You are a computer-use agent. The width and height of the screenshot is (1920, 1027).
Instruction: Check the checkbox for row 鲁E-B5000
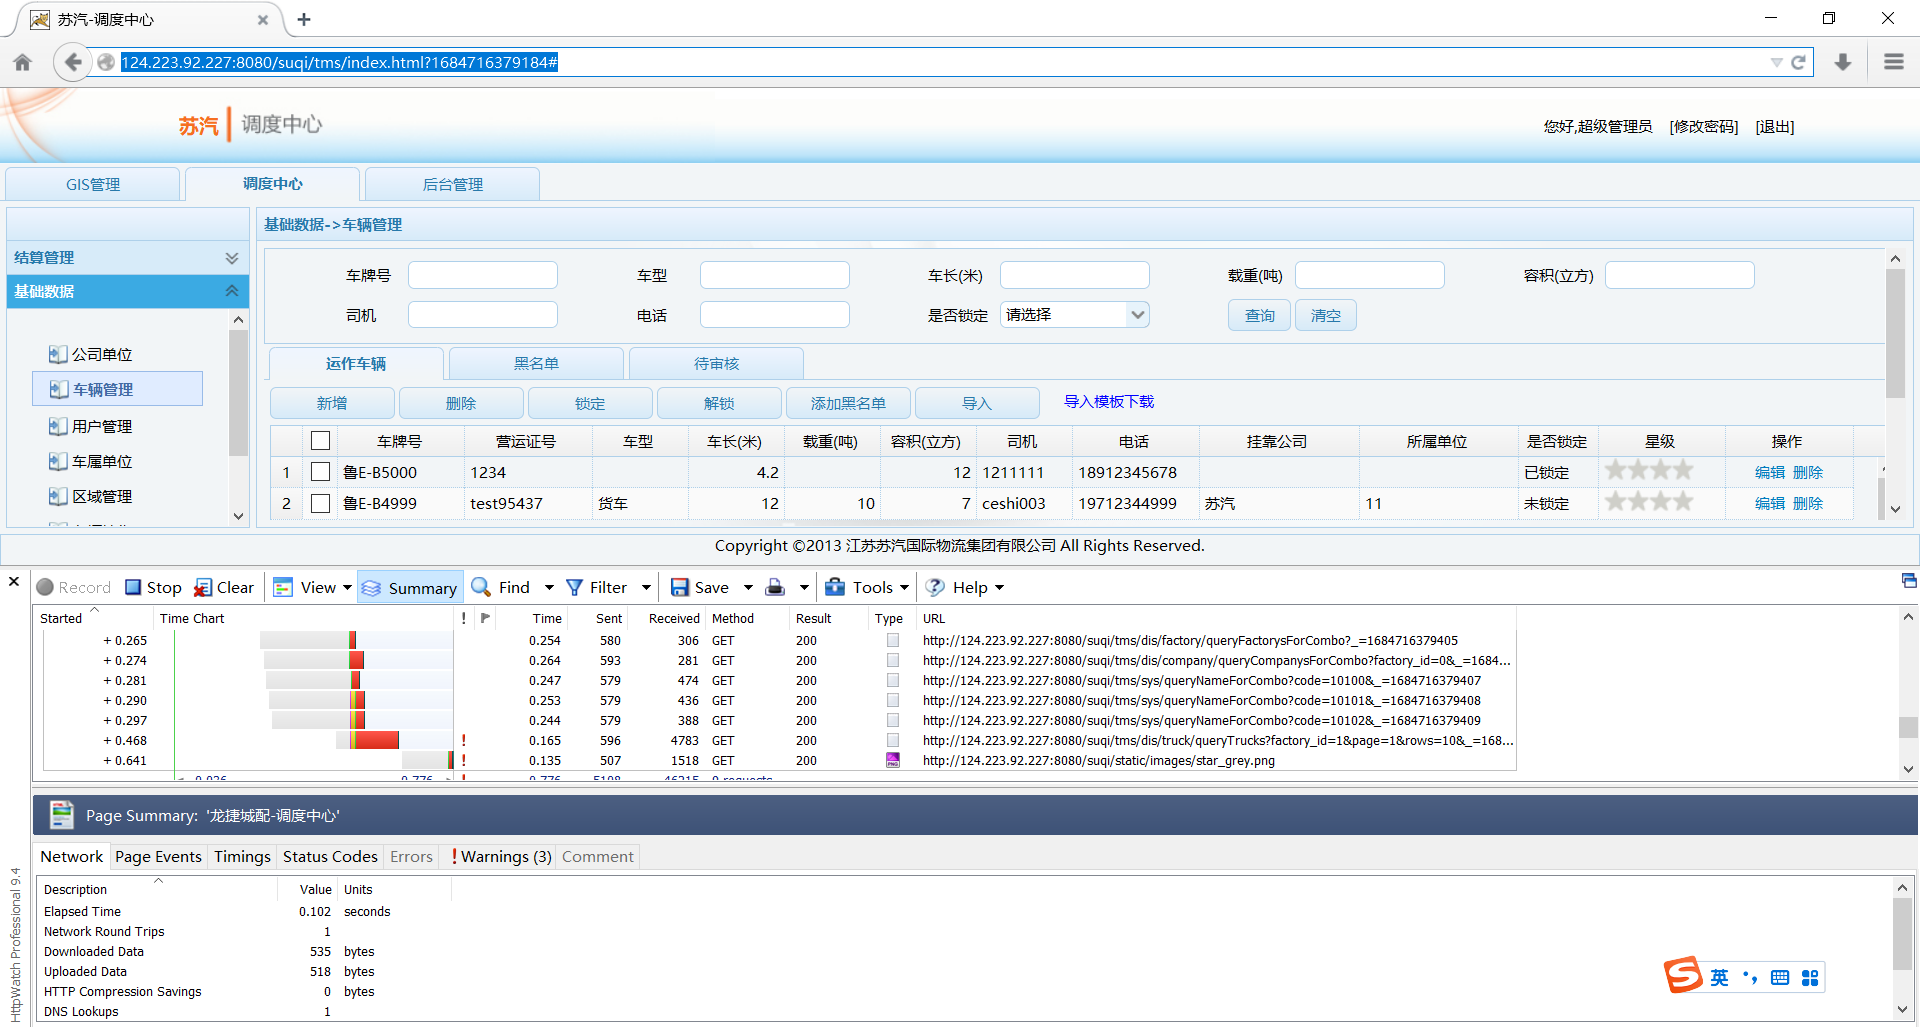coord(320,472)
